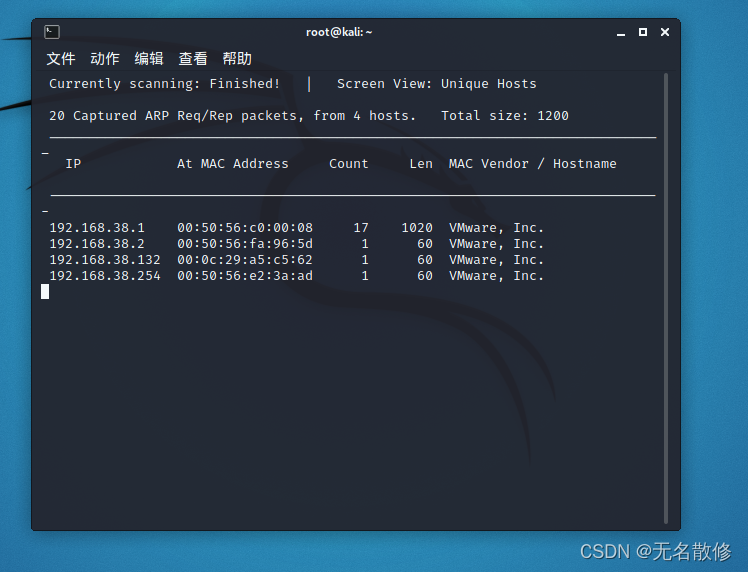Open the 文件 menu
The height and width of the screenshot is (572, 748).
(61, 58)
